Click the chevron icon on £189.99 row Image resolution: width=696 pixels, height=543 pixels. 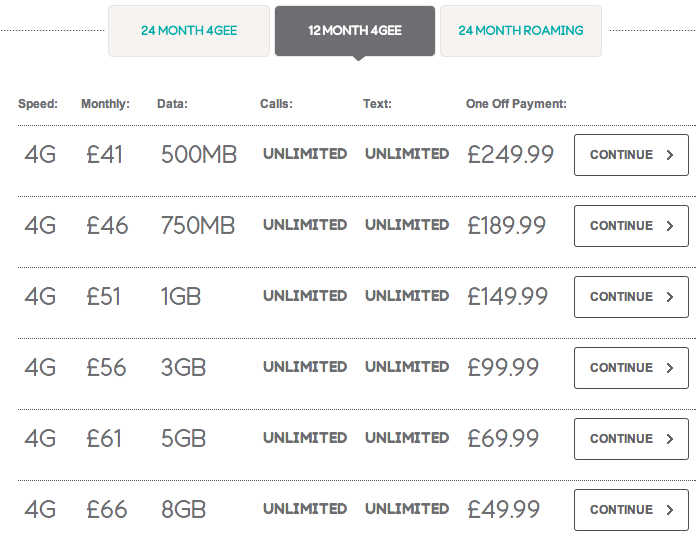point(670,226)
